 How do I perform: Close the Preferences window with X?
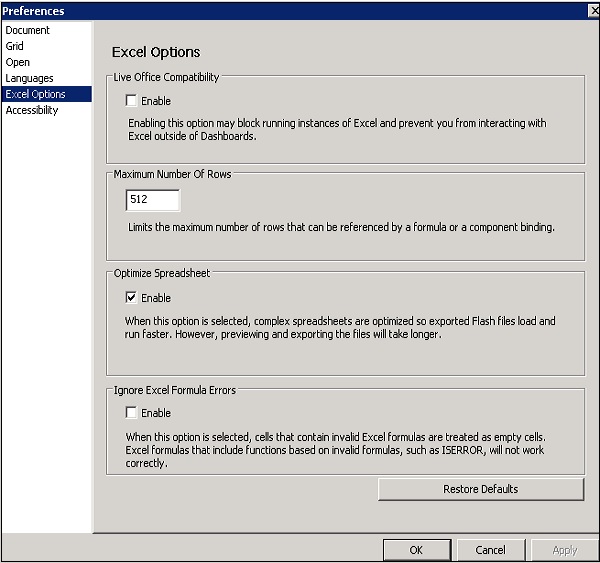(592, 11)
